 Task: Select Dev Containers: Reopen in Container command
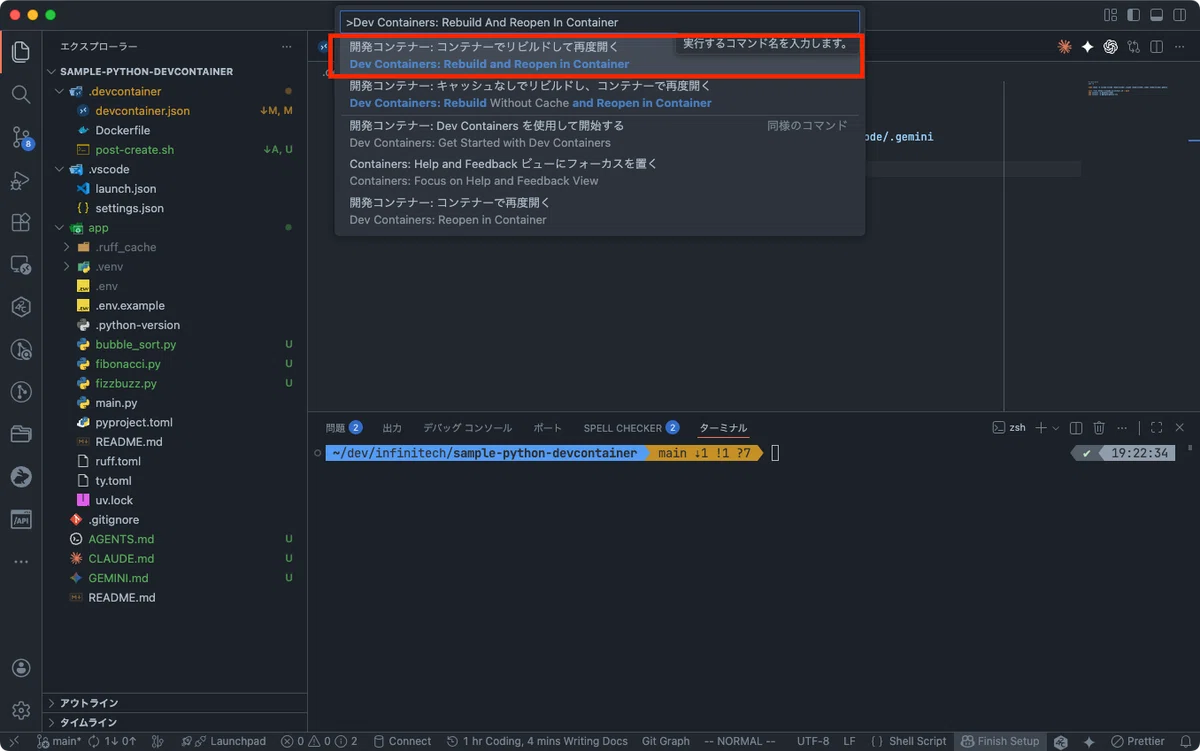599,211
